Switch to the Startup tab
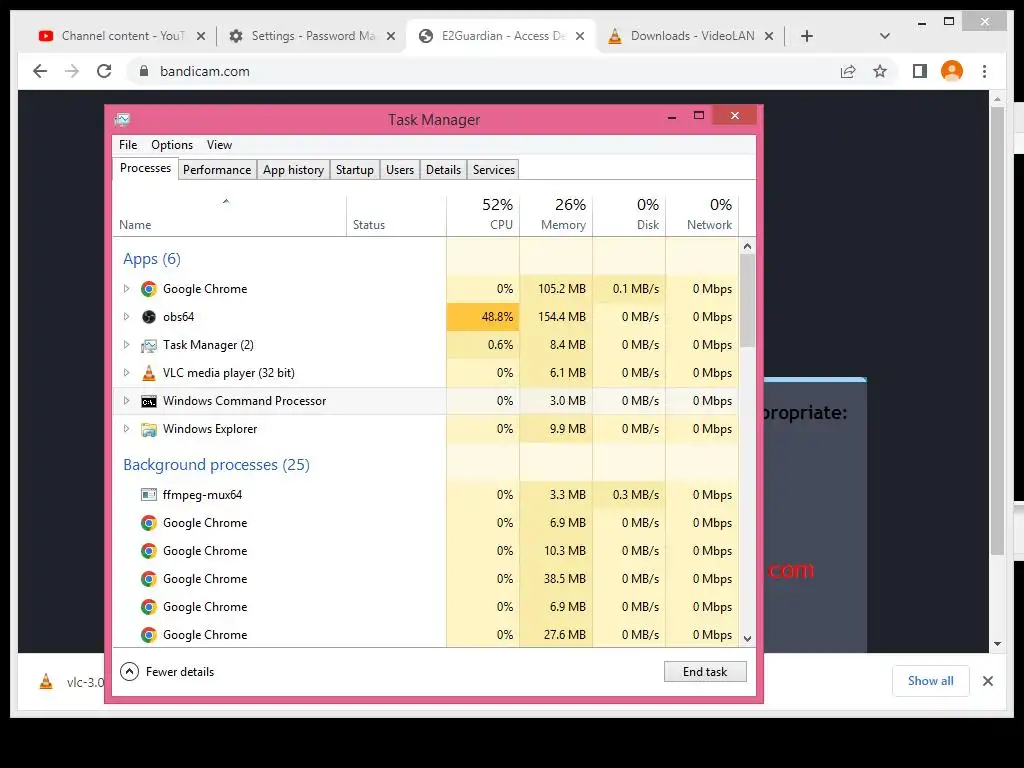1024x768 pixels. pyautogui.click(x=355, y=170)
